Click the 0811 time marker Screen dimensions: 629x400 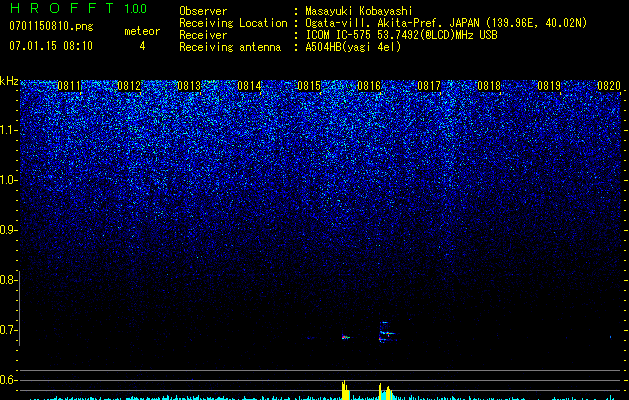(69, 86)
